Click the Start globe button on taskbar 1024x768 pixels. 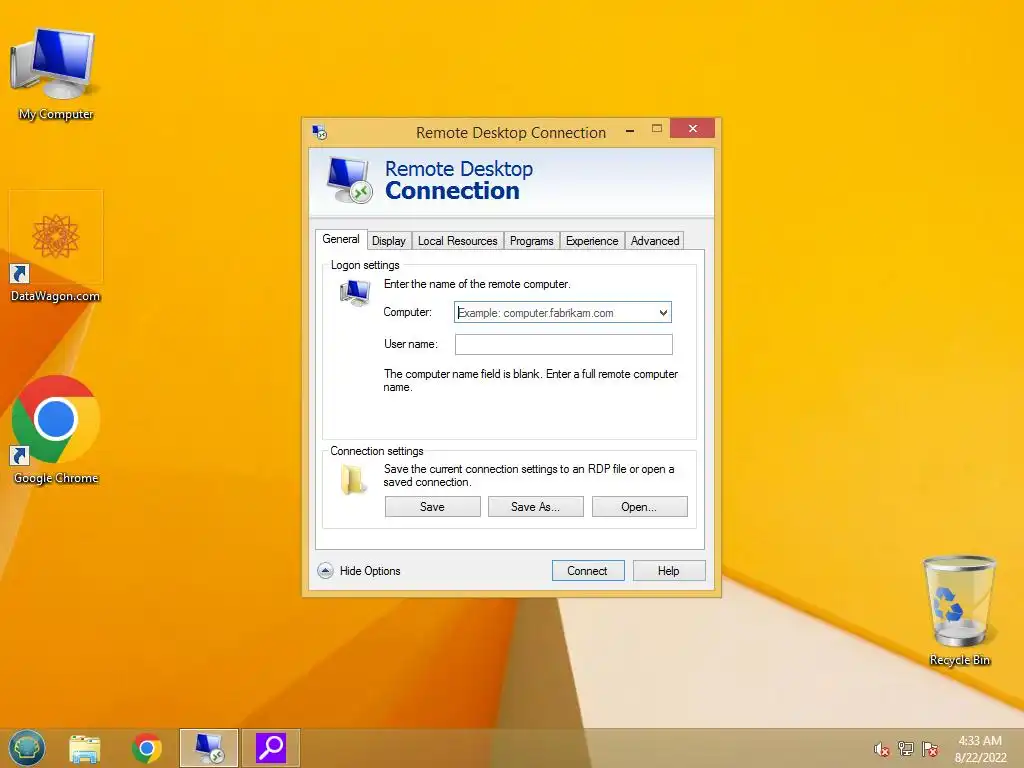click(26, 748)
